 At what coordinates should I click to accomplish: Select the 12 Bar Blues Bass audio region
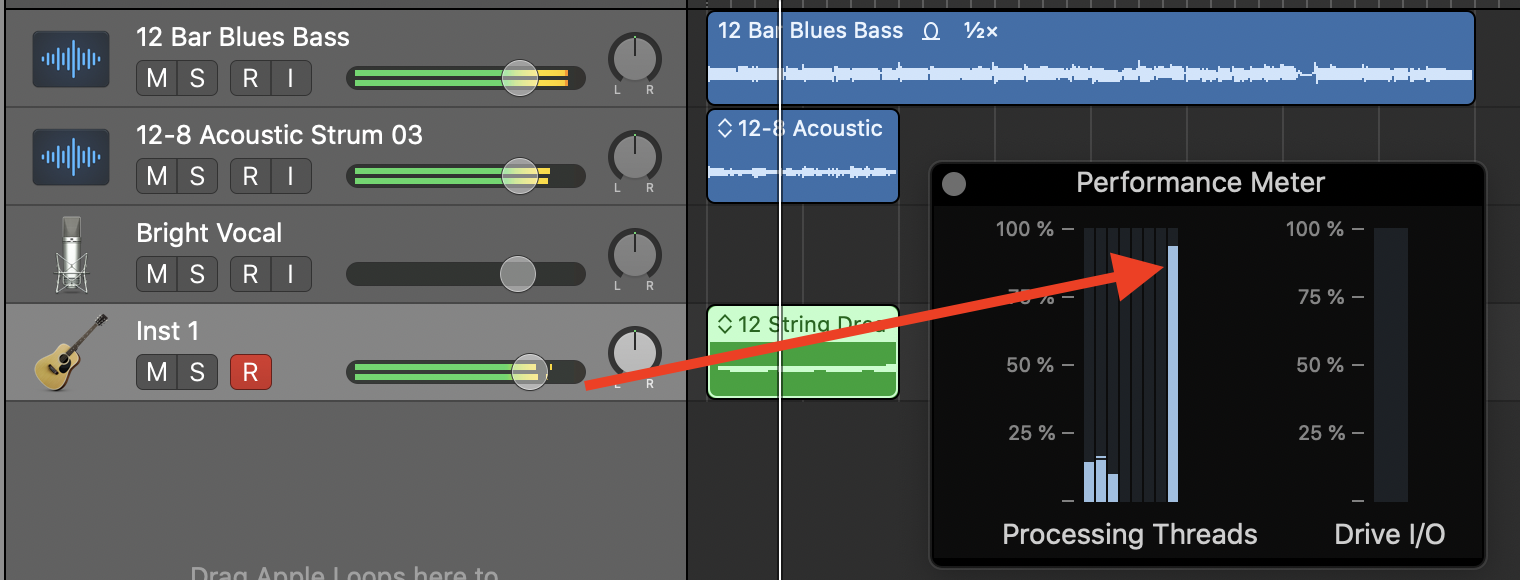pos(1090,75)
